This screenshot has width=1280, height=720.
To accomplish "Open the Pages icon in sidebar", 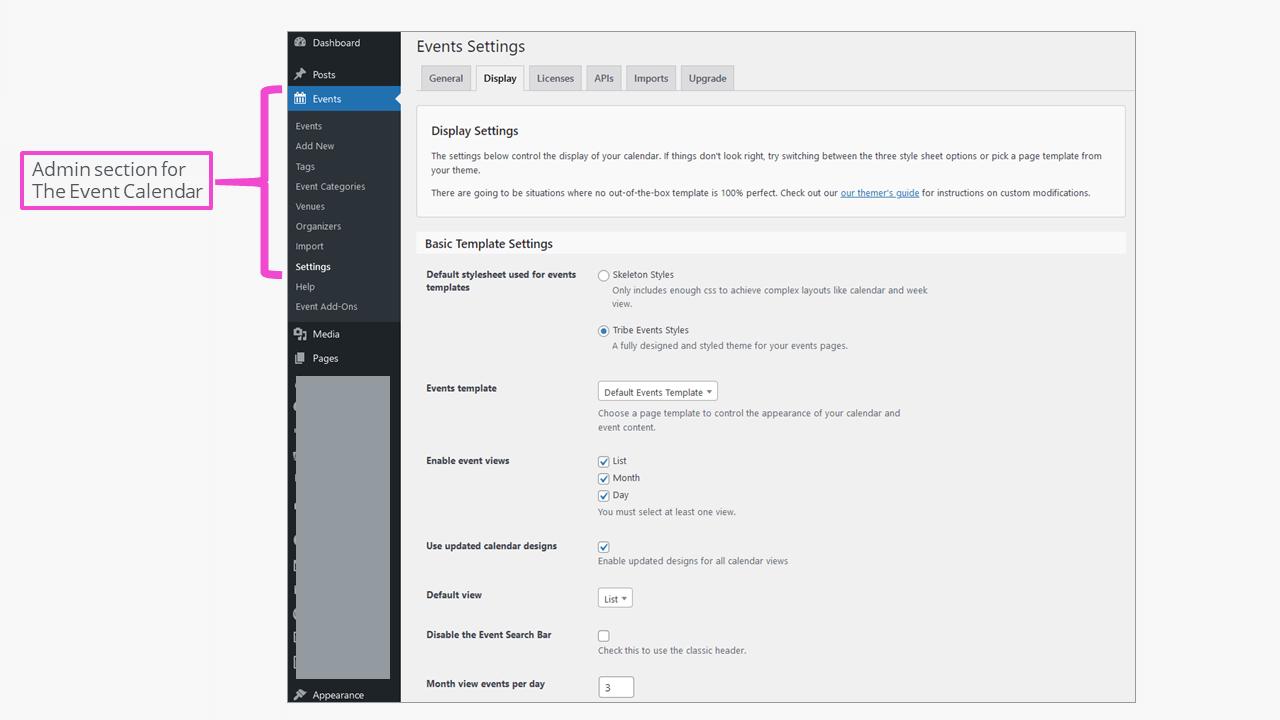I will pyautogui.click(x=302, y=357).
